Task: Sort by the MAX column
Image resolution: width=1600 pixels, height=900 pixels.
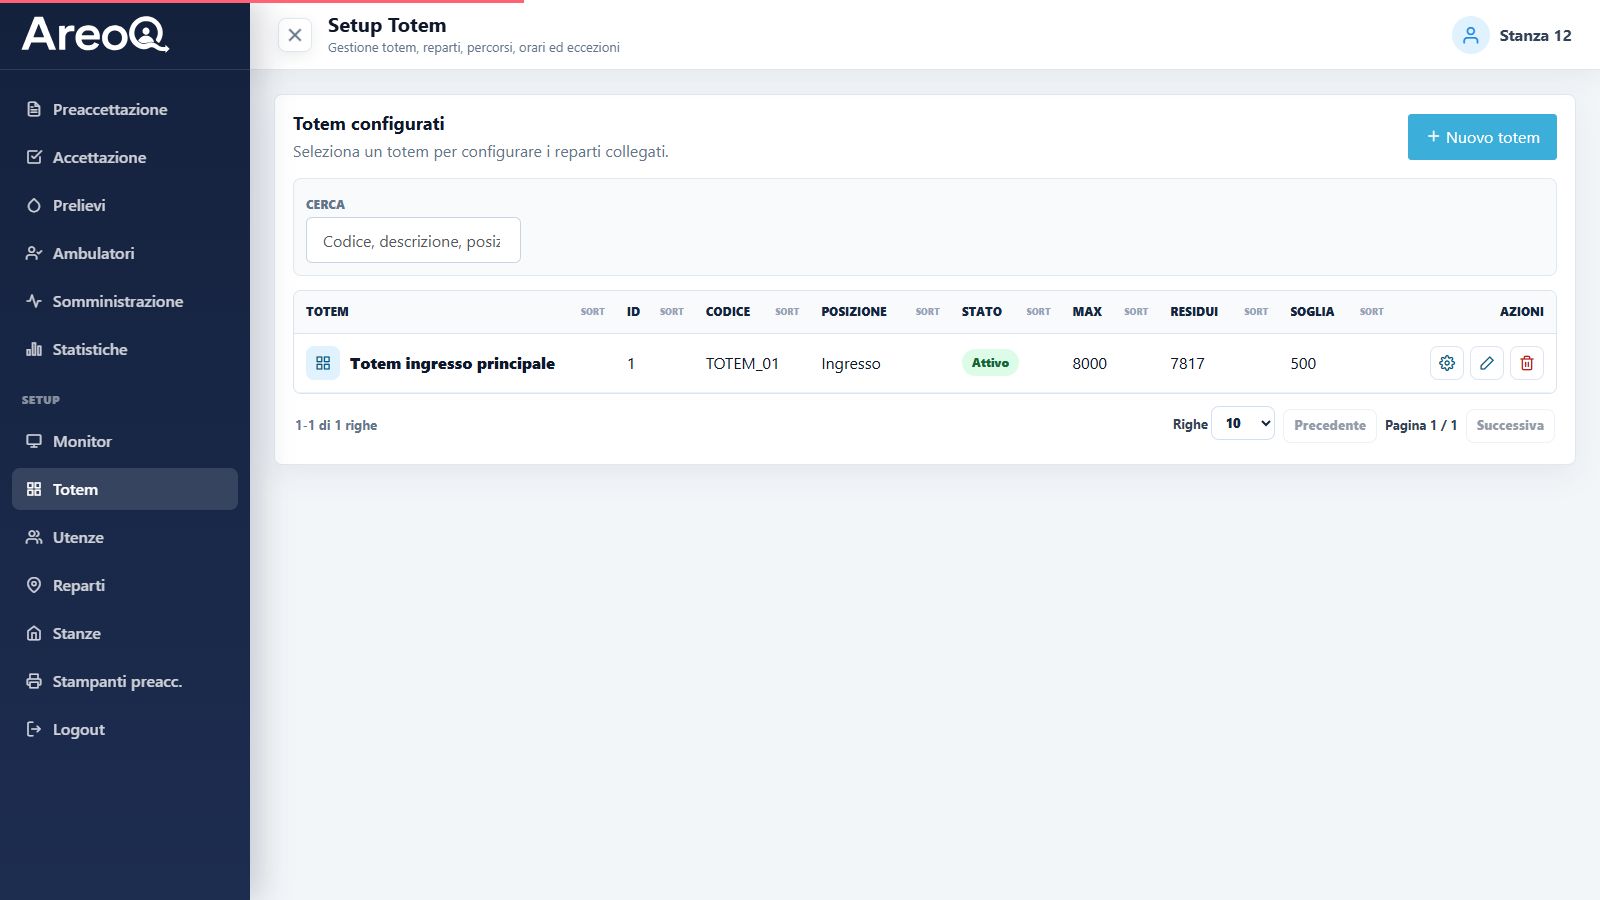Action: 1136,312
